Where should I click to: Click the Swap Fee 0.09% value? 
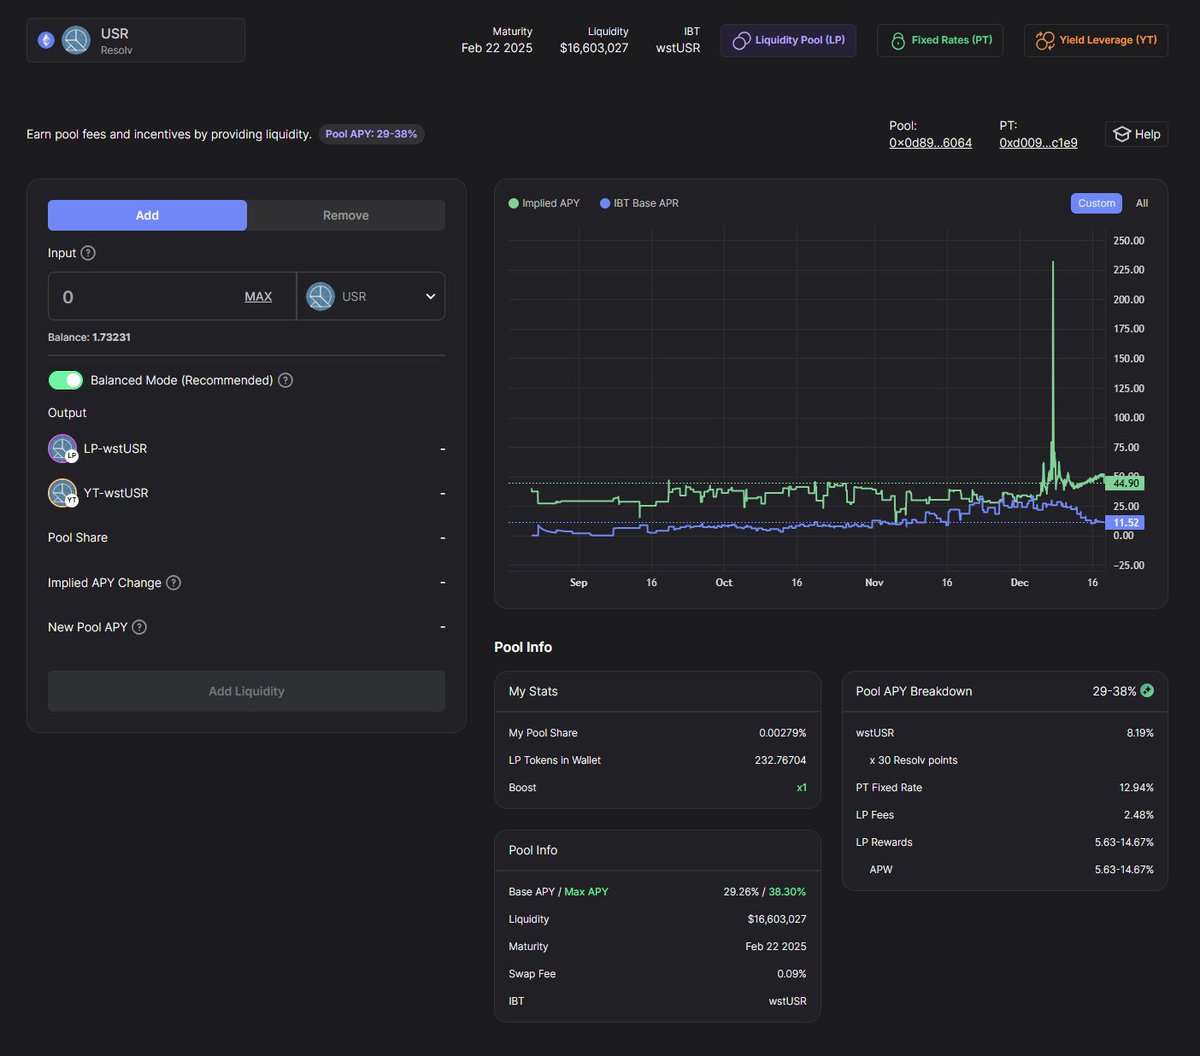point(791,974)
